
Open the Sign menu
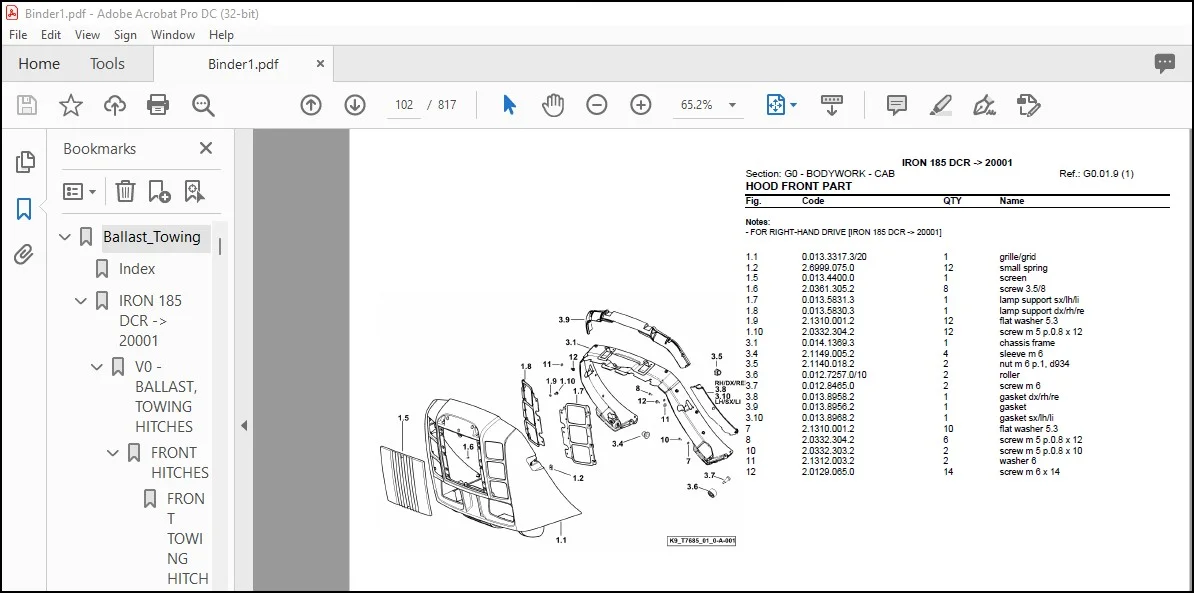point(125,35)
